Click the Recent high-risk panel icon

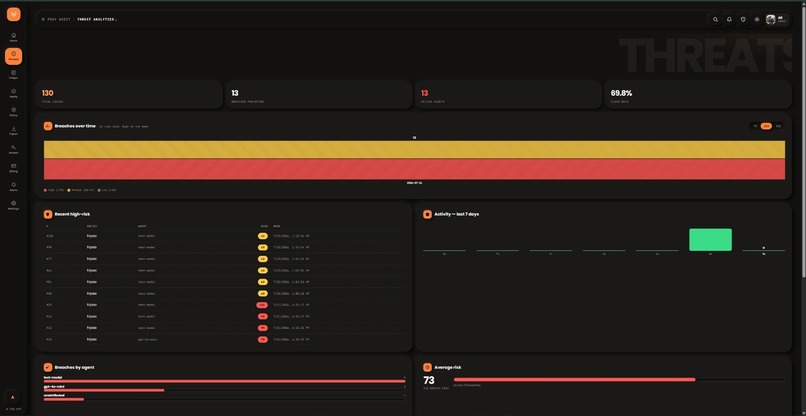[x=48, y=214]
